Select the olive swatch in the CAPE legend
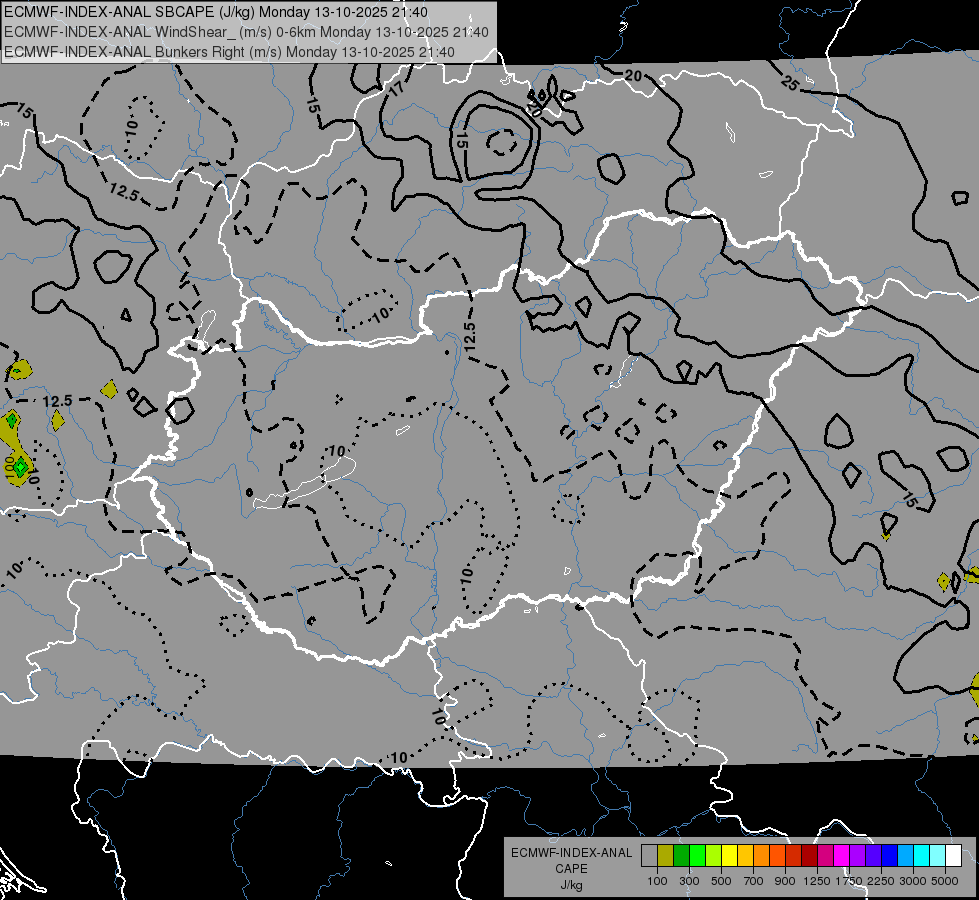This screenshot has width=979, height=900. pyautogui.click(x=666, y=856)
